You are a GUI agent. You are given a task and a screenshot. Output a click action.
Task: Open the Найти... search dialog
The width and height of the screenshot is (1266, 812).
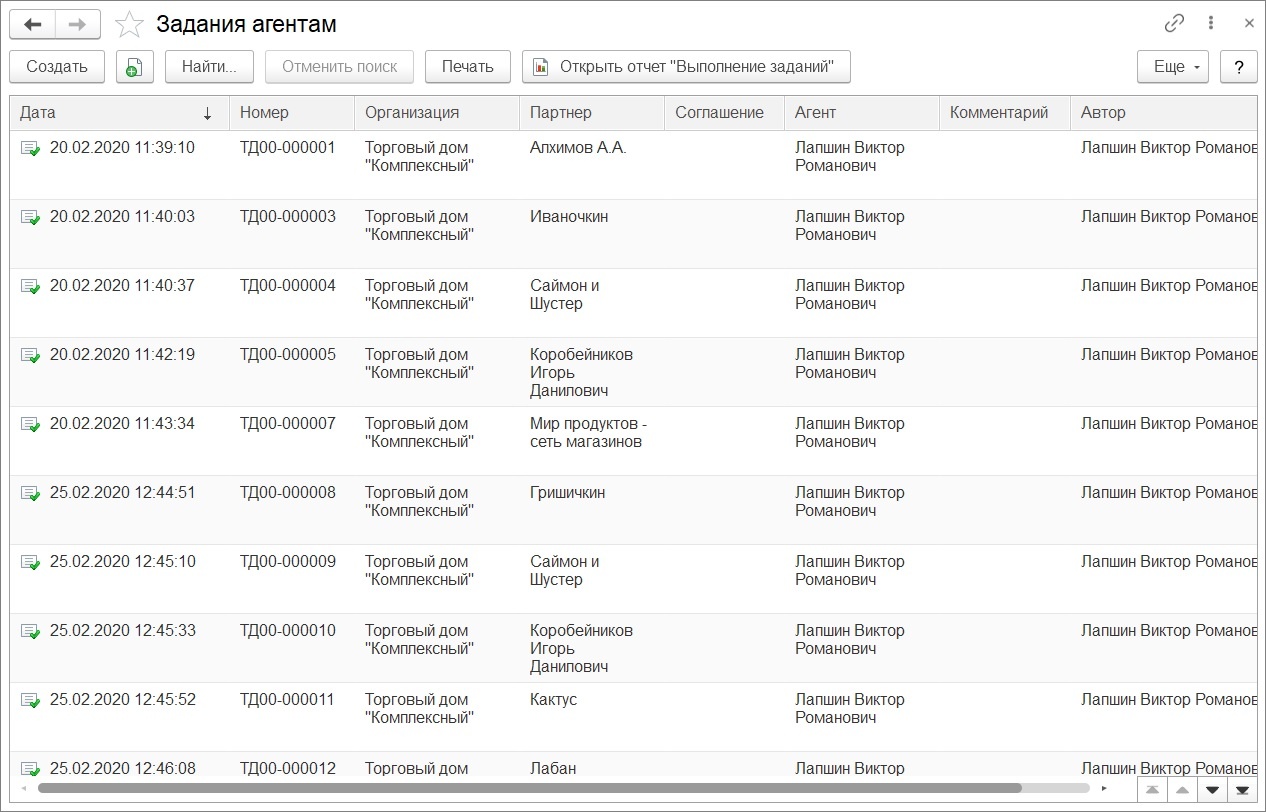pyautogui.click(x=209, y=67)
